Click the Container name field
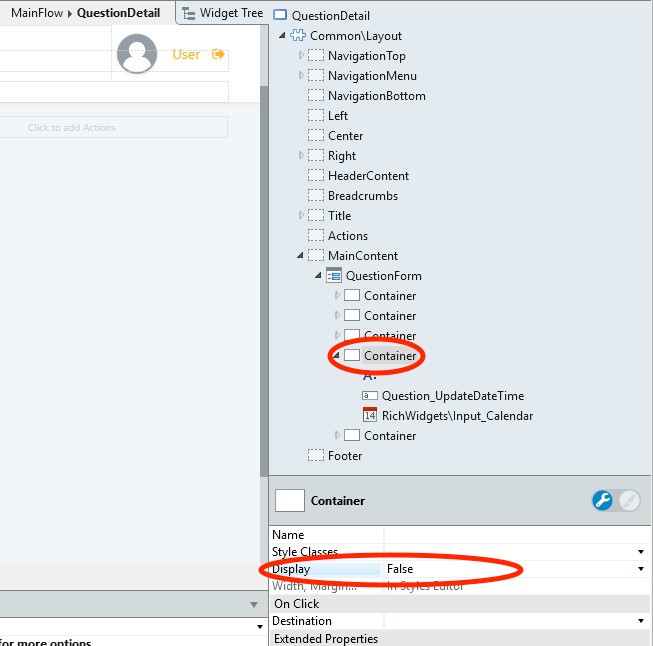653x646 pixels. click(517, 535)
